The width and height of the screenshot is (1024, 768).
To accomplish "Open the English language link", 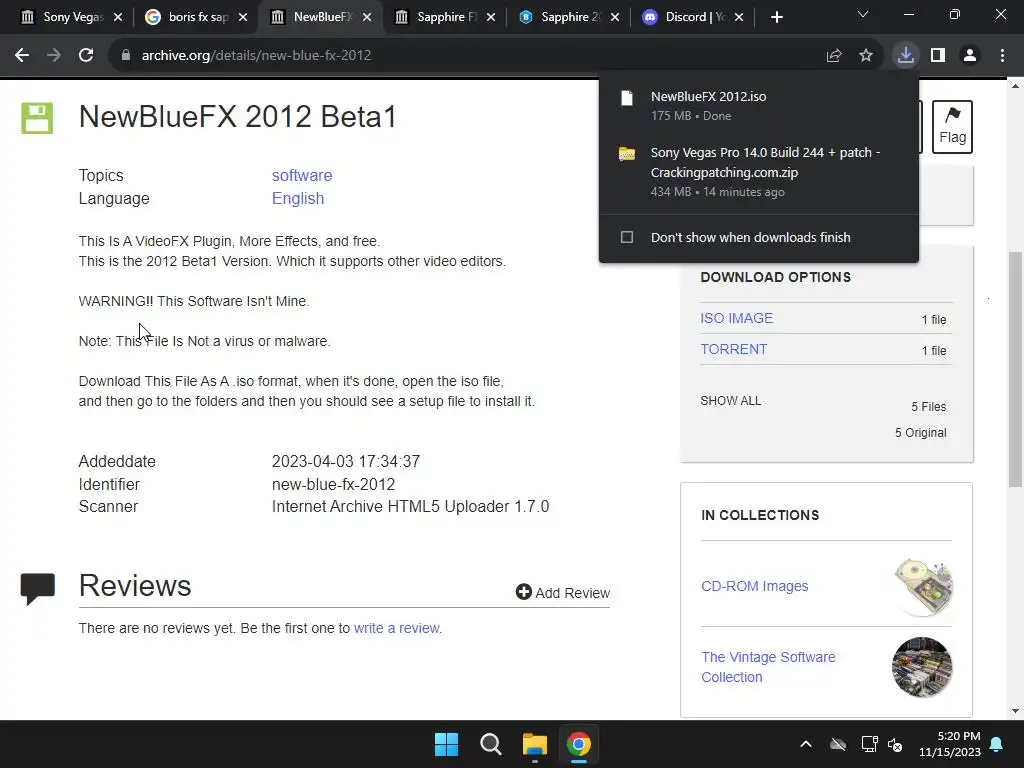I will click(298, 199).
